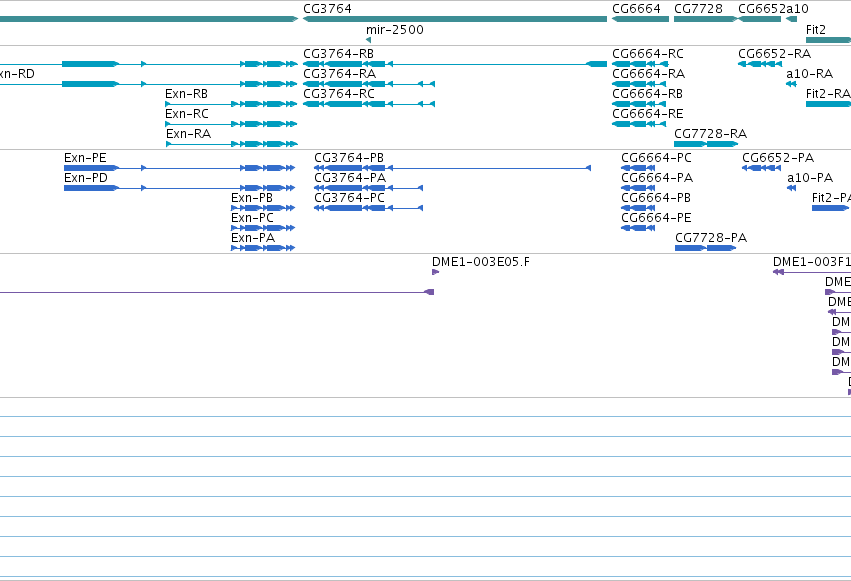Image resolution: width=851 pixels, height=581 pixels.
Task: Select the CG7728-RA transcript label
Action: (710, 134)
